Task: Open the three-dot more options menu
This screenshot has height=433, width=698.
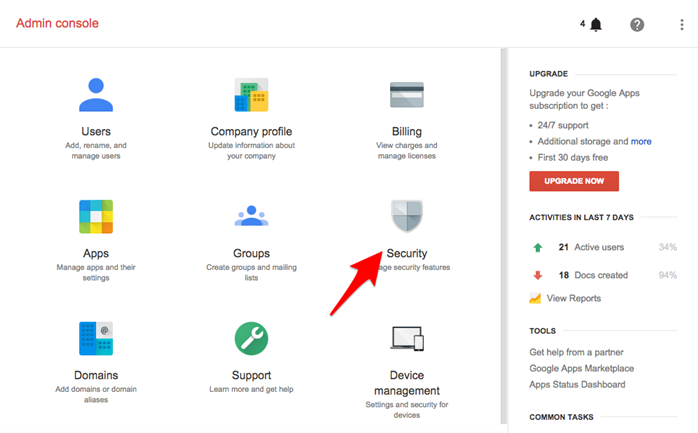Action: [681, 24]
